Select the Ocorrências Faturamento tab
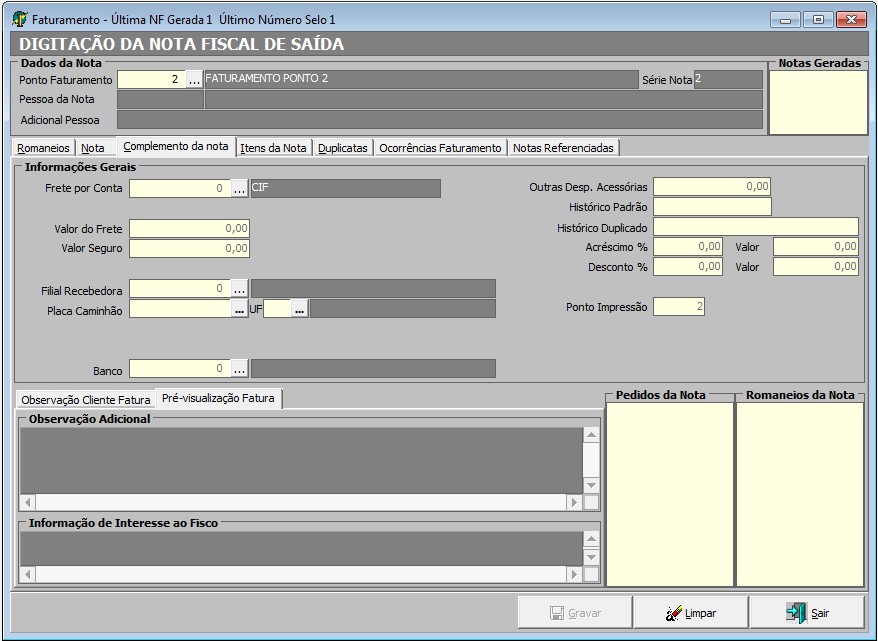The image size is (878, 641). click(440, 148)
